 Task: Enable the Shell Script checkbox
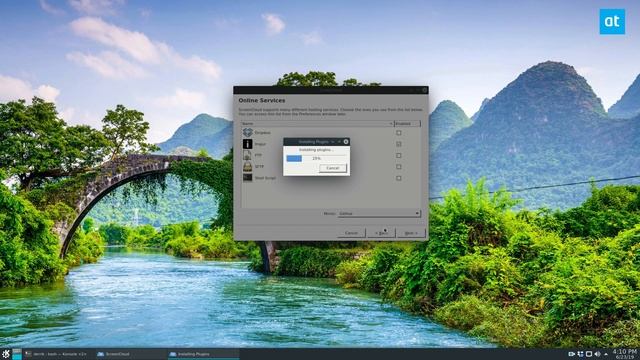399,178
